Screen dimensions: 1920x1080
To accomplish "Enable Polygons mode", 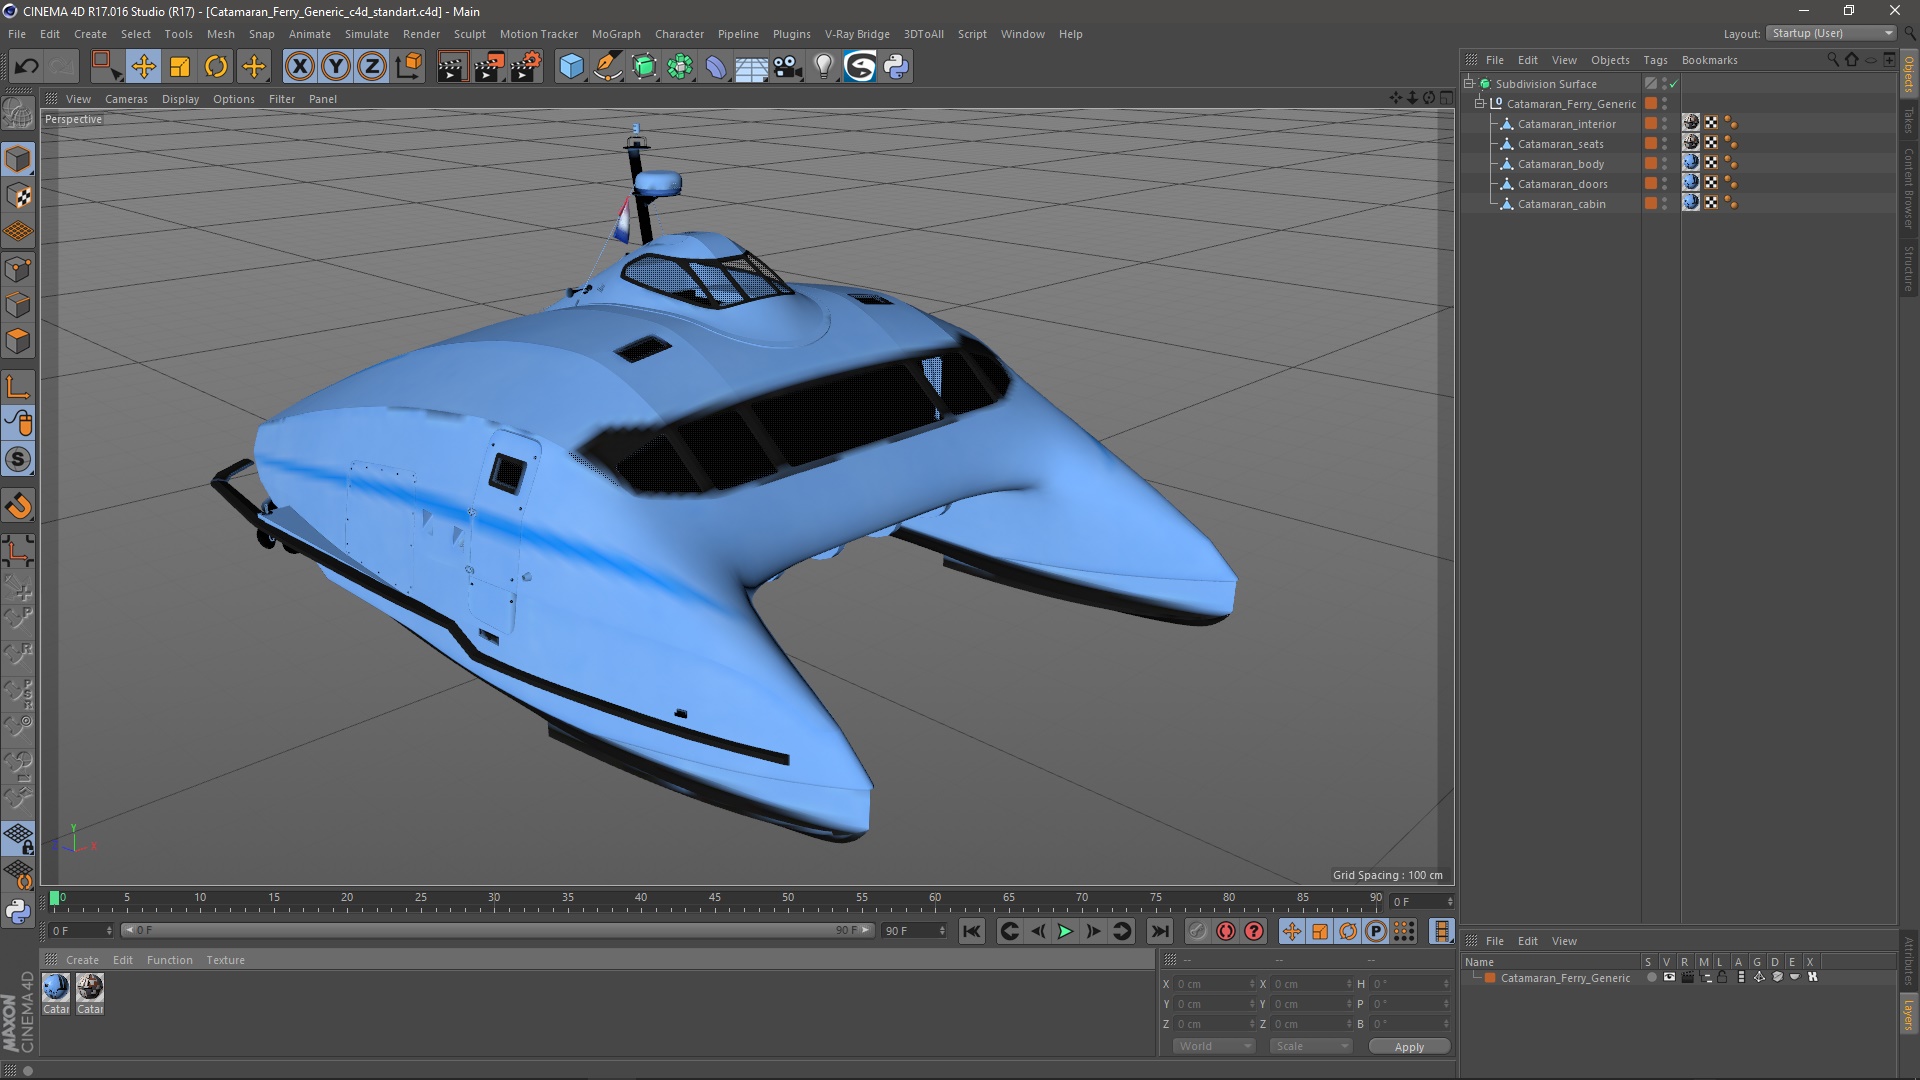I will (x=18, y=341).
